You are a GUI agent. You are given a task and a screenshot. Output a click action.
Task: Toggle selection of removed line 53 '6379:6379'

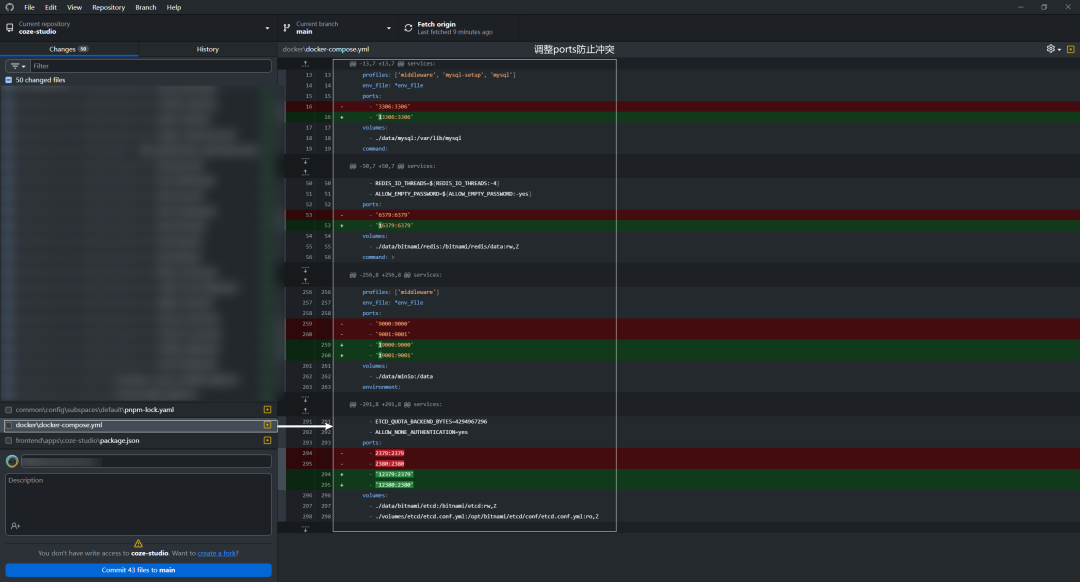point(309,215)
